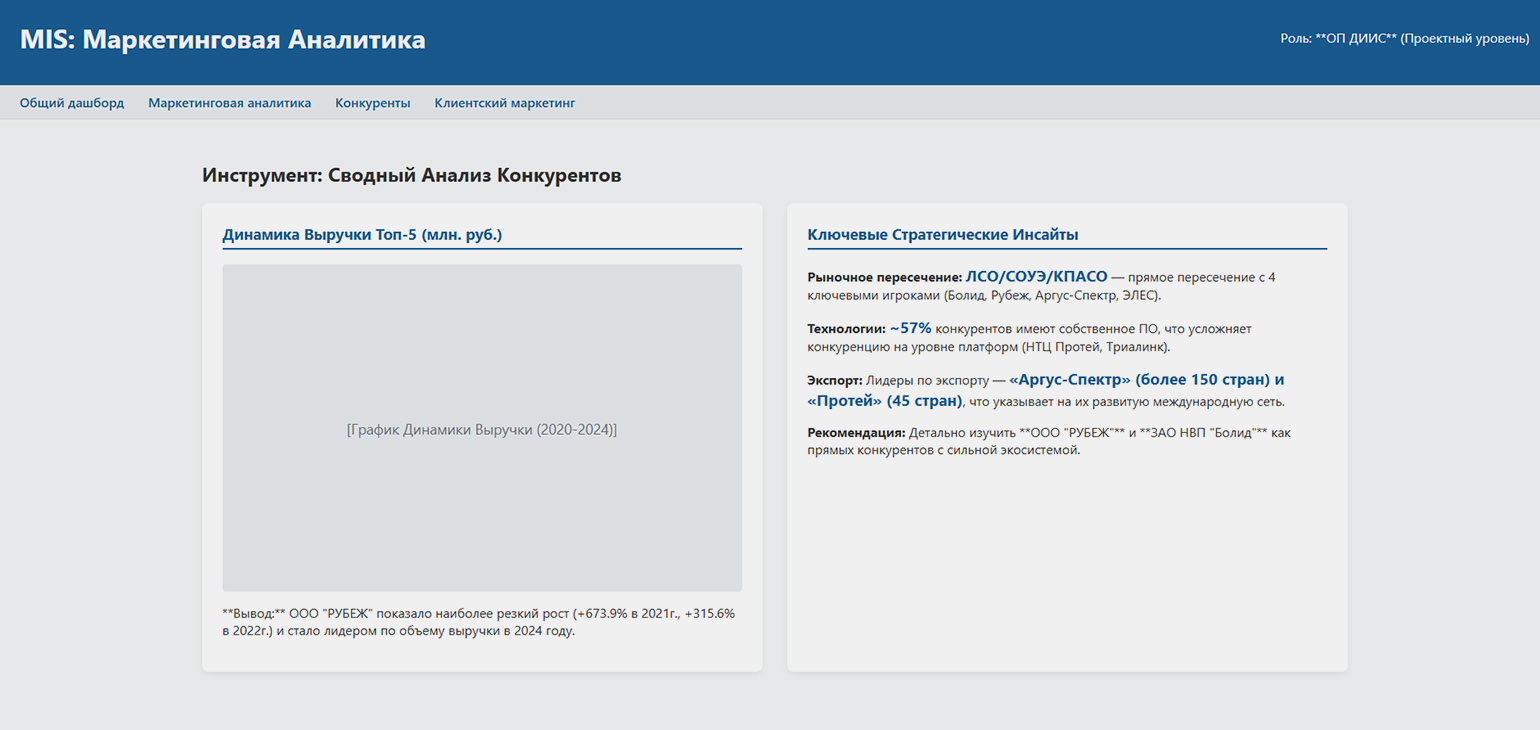
Task: Click the MIS: Маркетинговая Аналитика header title
Action: tap(222, 40)
